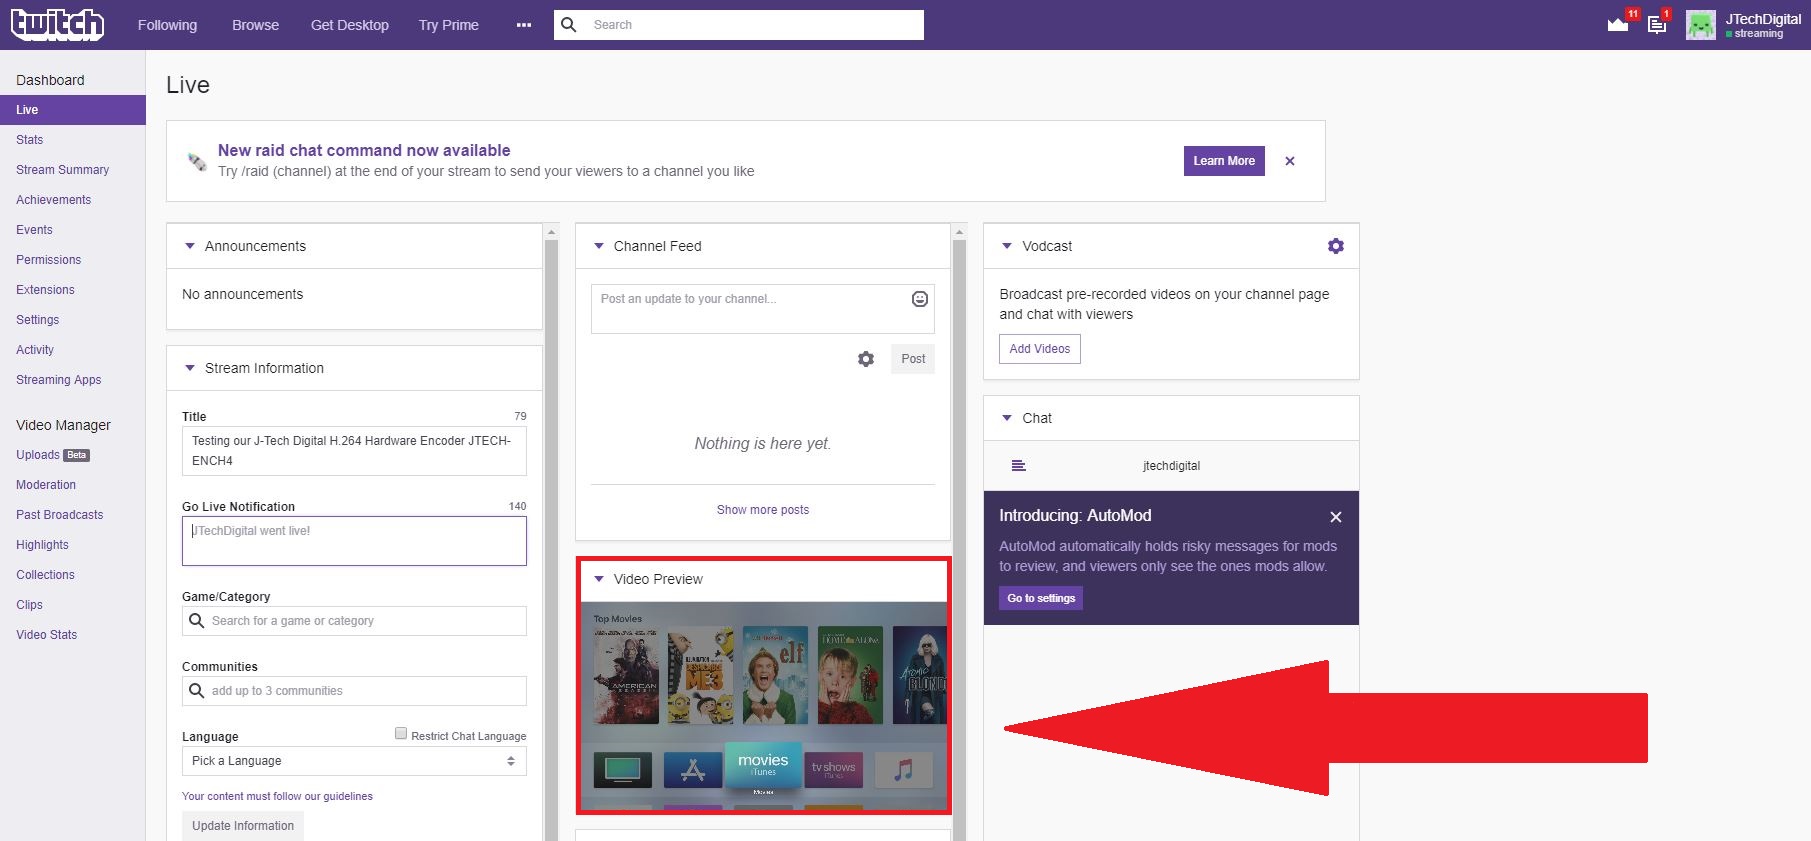This screenshot has width=1811, height=841.
Task: Click Update Information button
Action: click(243, 826)
